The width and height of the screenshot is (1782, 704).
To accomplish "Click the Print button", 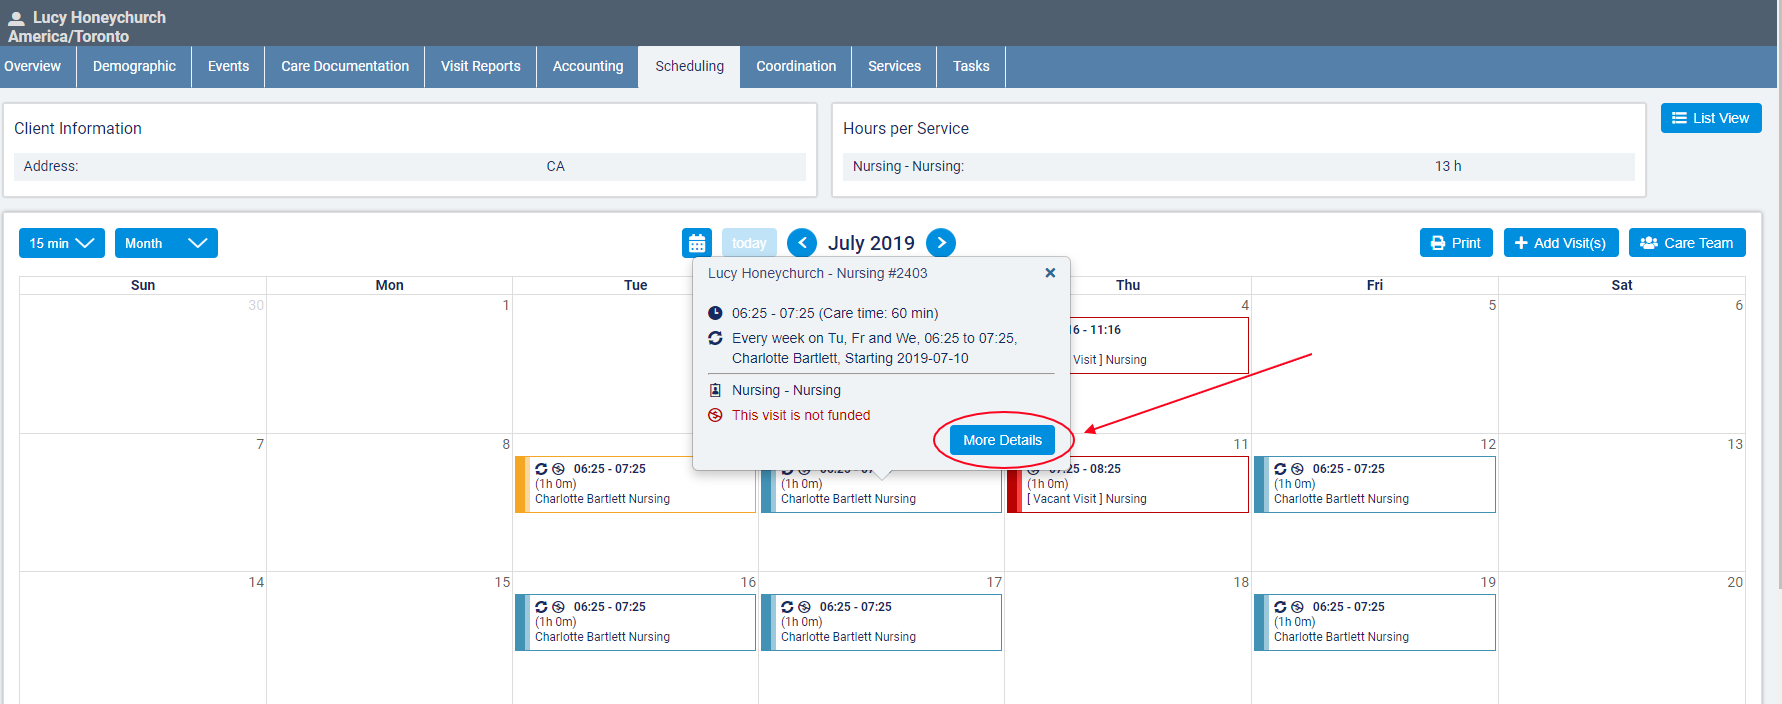I will click(1455, 243).
